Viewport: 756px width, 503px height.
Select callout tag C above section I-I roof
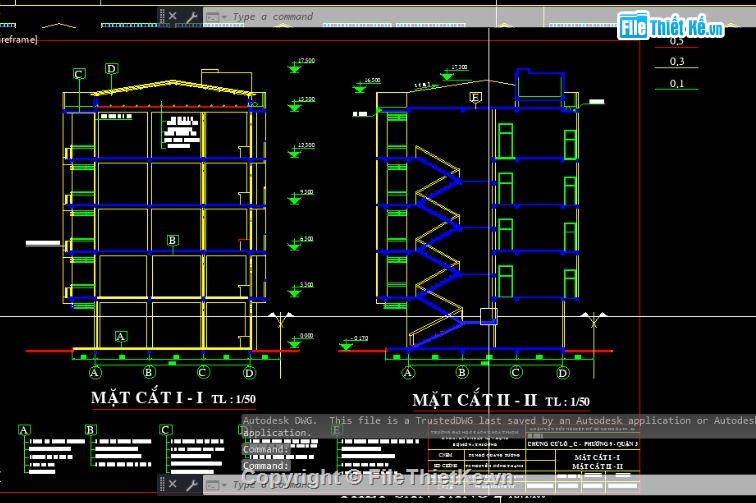coord(80,74)
